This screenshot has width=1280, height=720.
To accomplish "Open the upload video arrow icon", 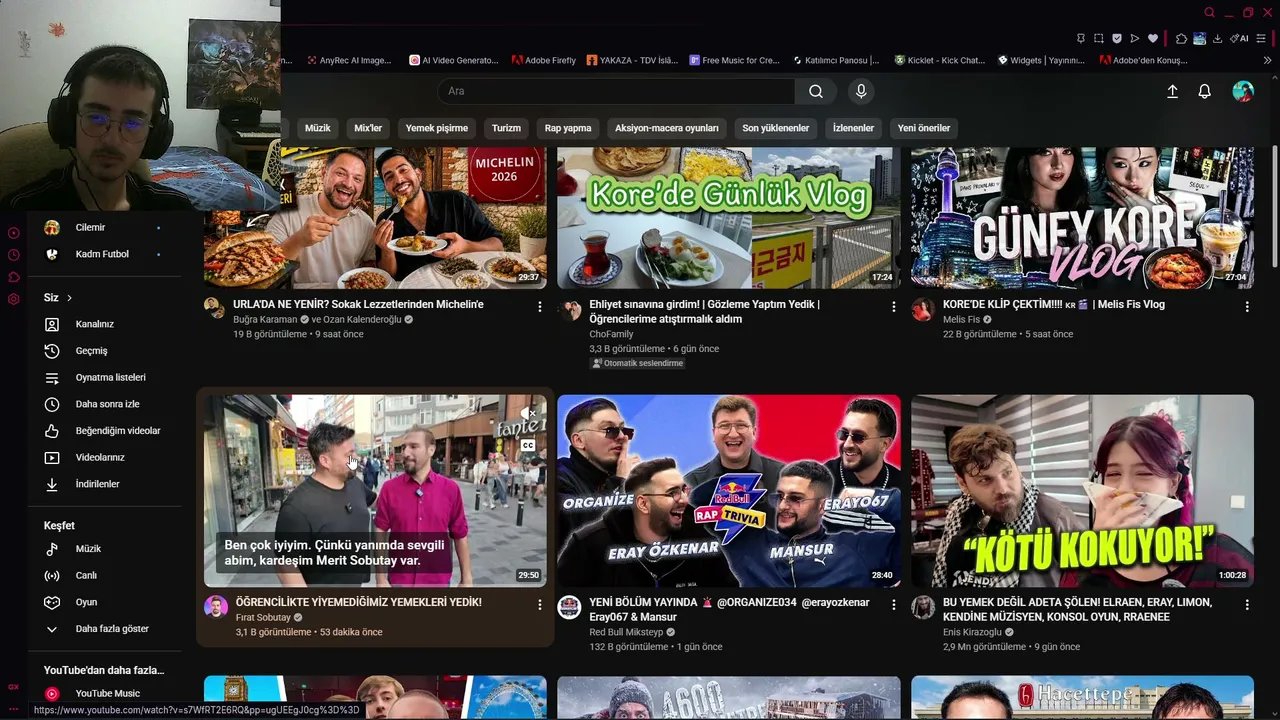I will (1173, 91).
